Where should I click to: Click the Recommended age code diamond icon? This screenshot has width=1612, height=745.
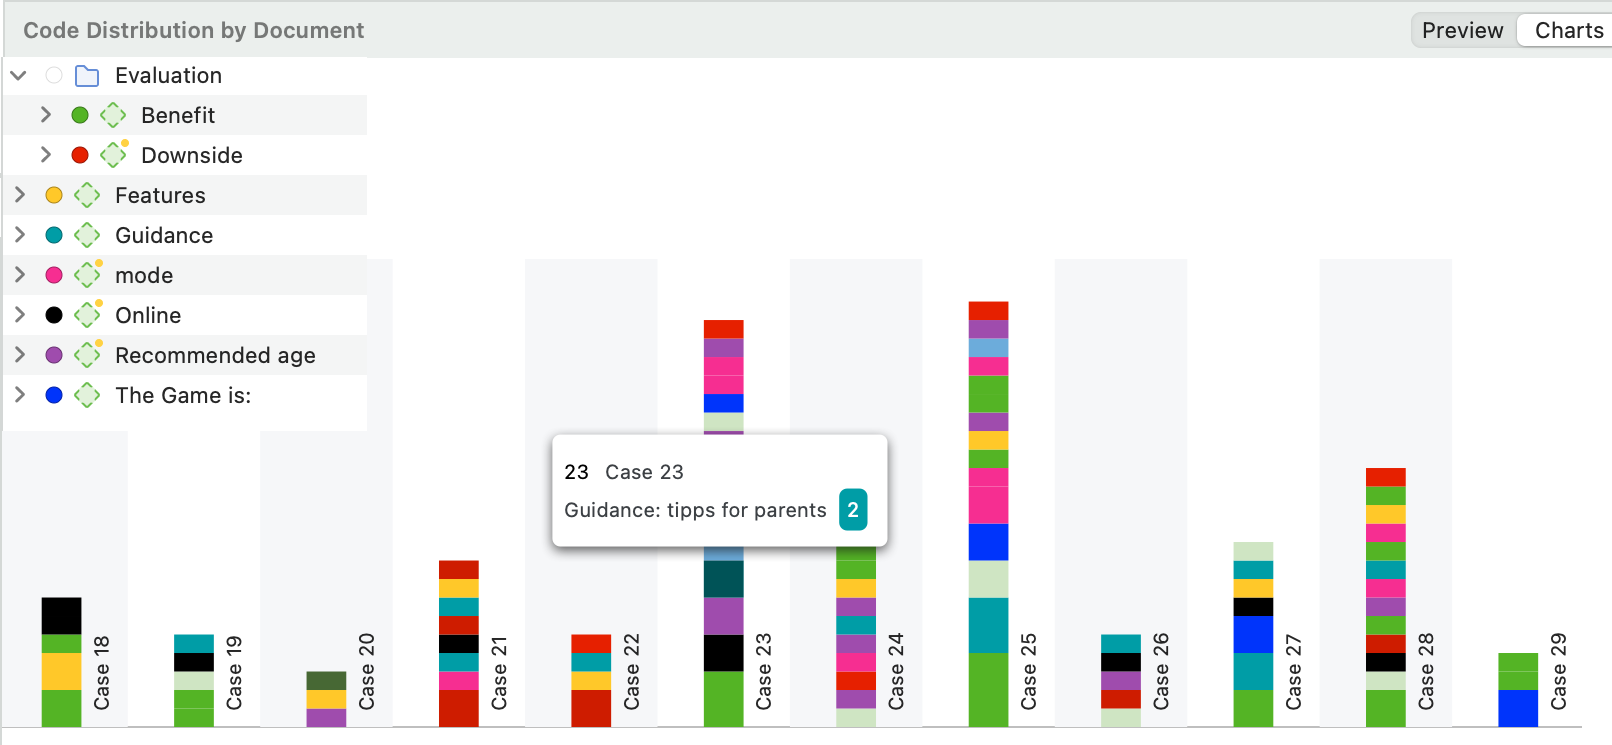coord(87,356)
